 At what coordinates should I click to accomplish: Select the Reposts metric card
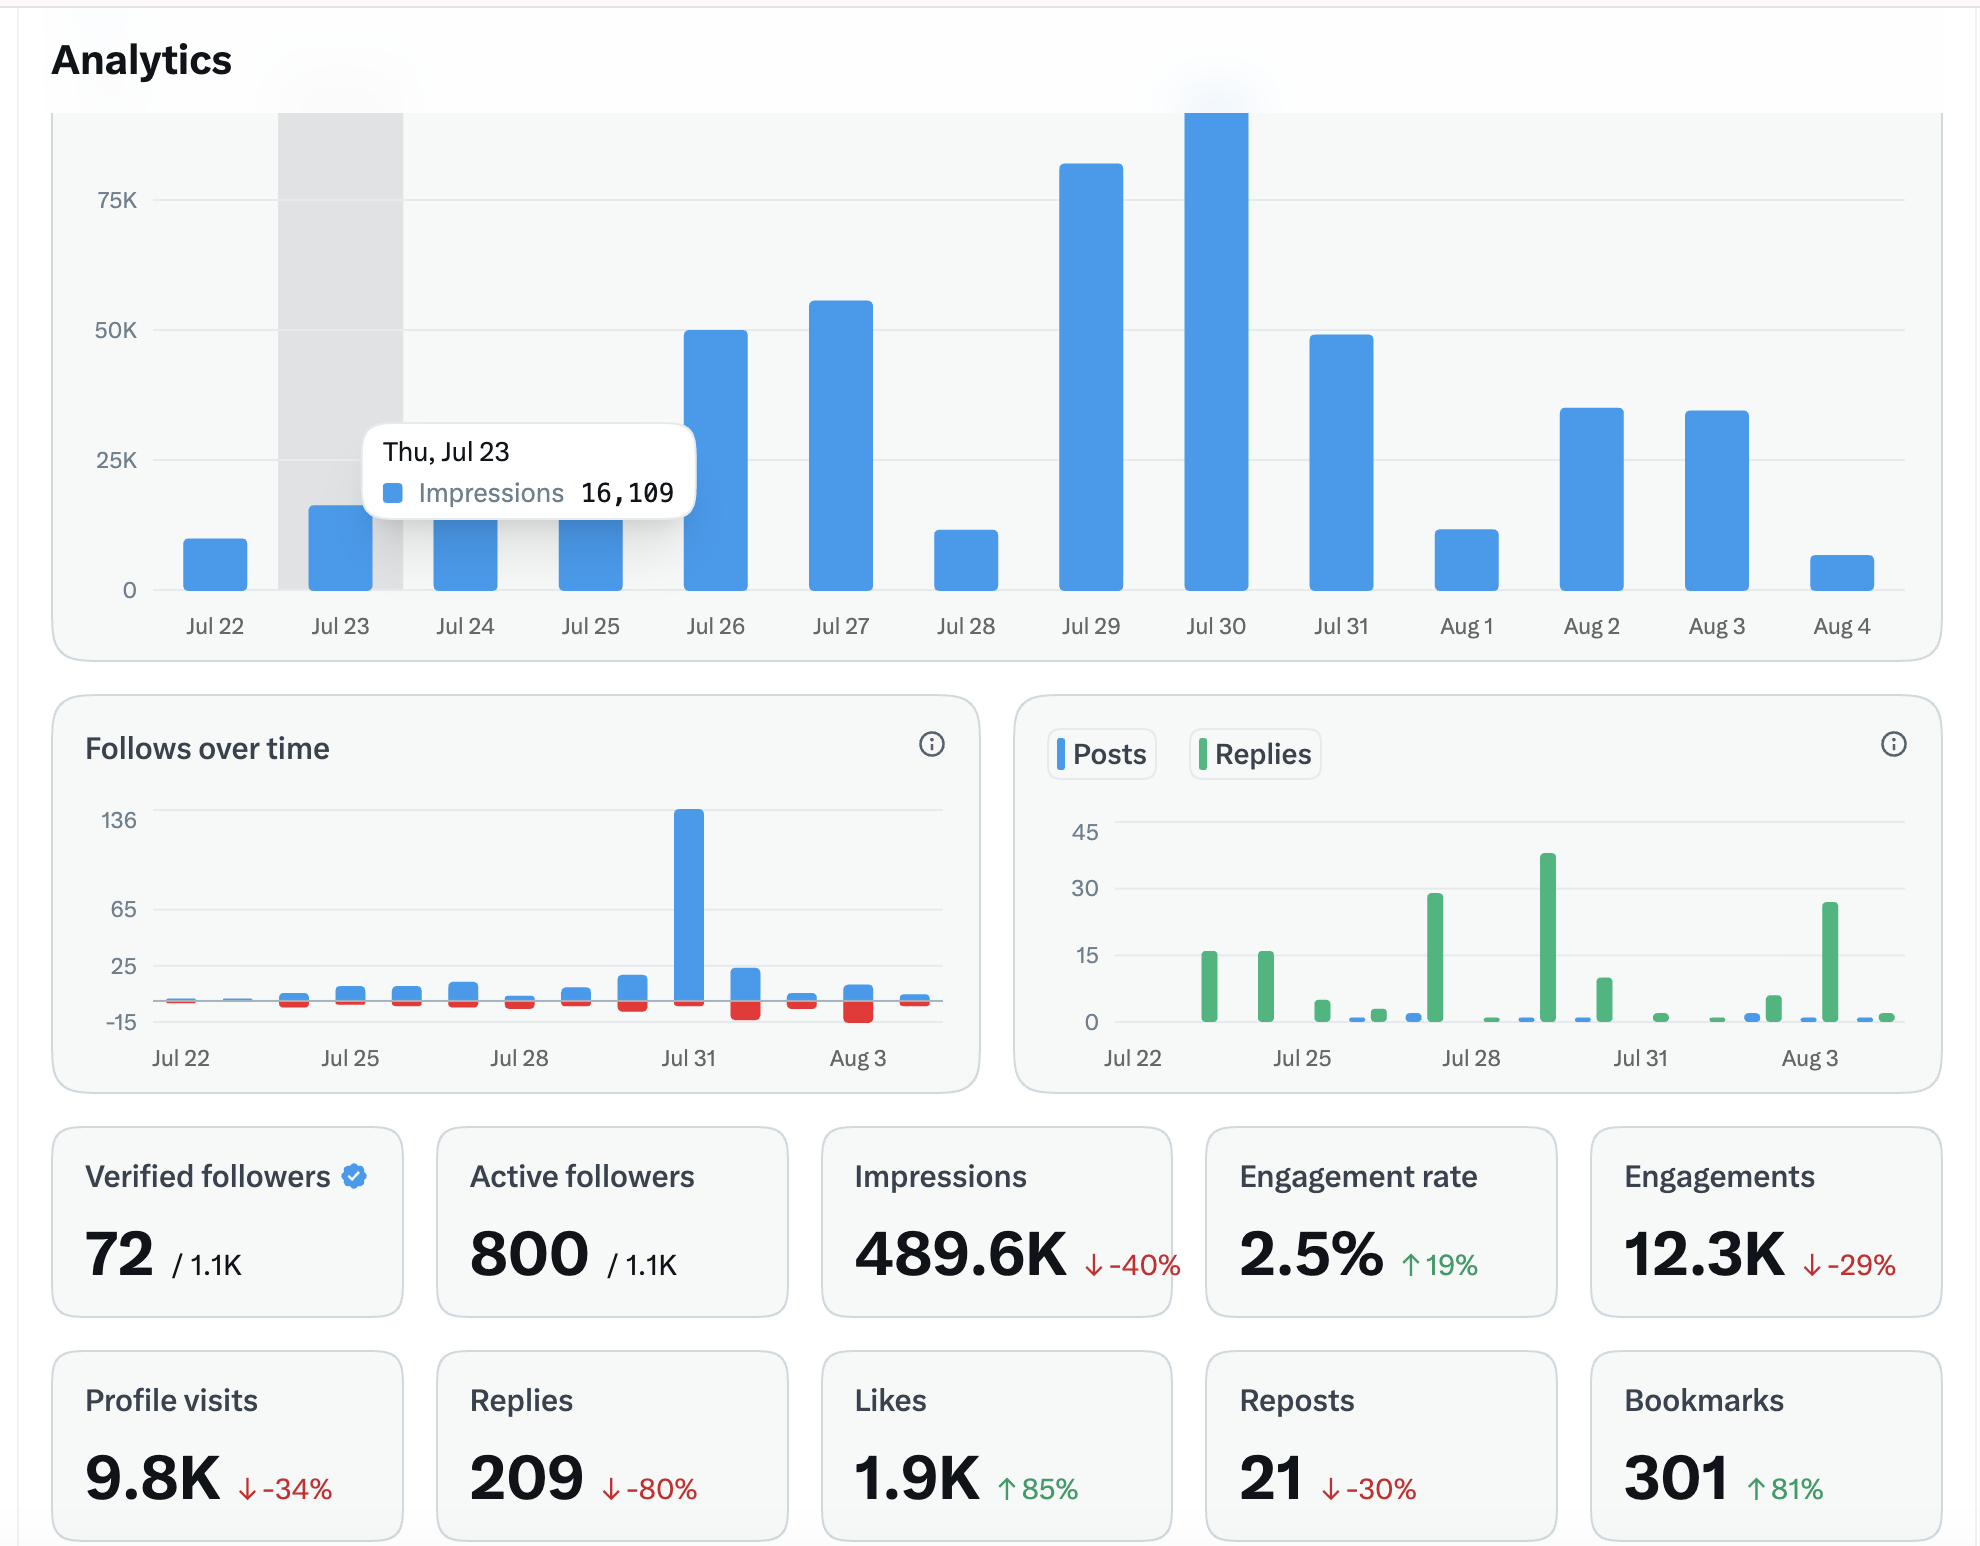click(1381, 1446)
